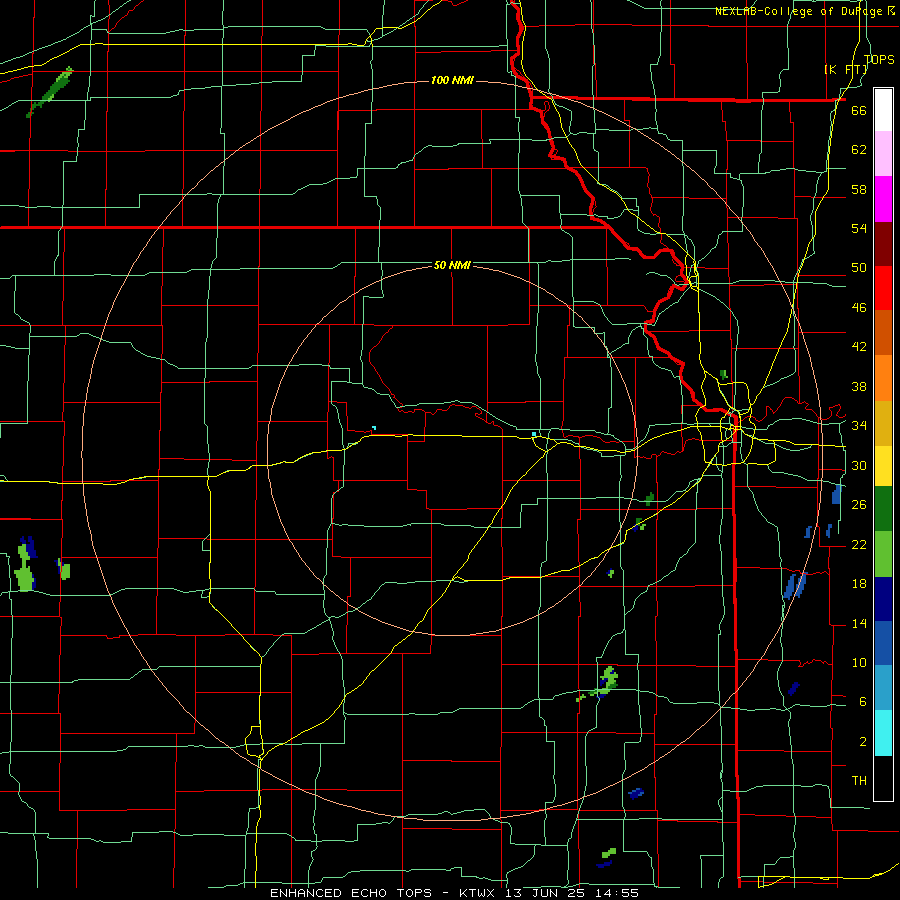Click the 'TOPS' legend heading
Screen dimensions: 900x900
coord(879,59)
